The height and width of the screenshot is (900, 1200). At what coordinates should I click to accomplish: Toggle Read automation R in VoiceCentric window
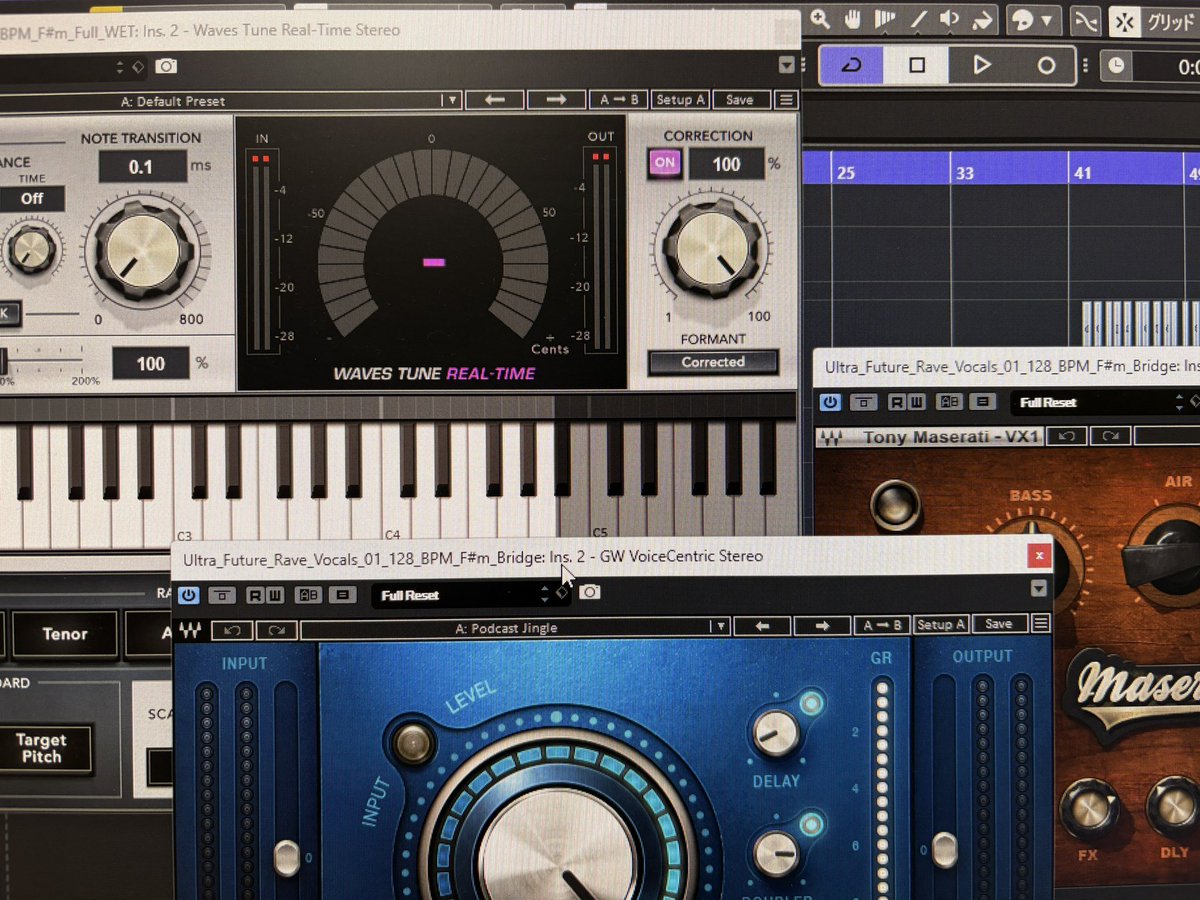coord(255,595)
